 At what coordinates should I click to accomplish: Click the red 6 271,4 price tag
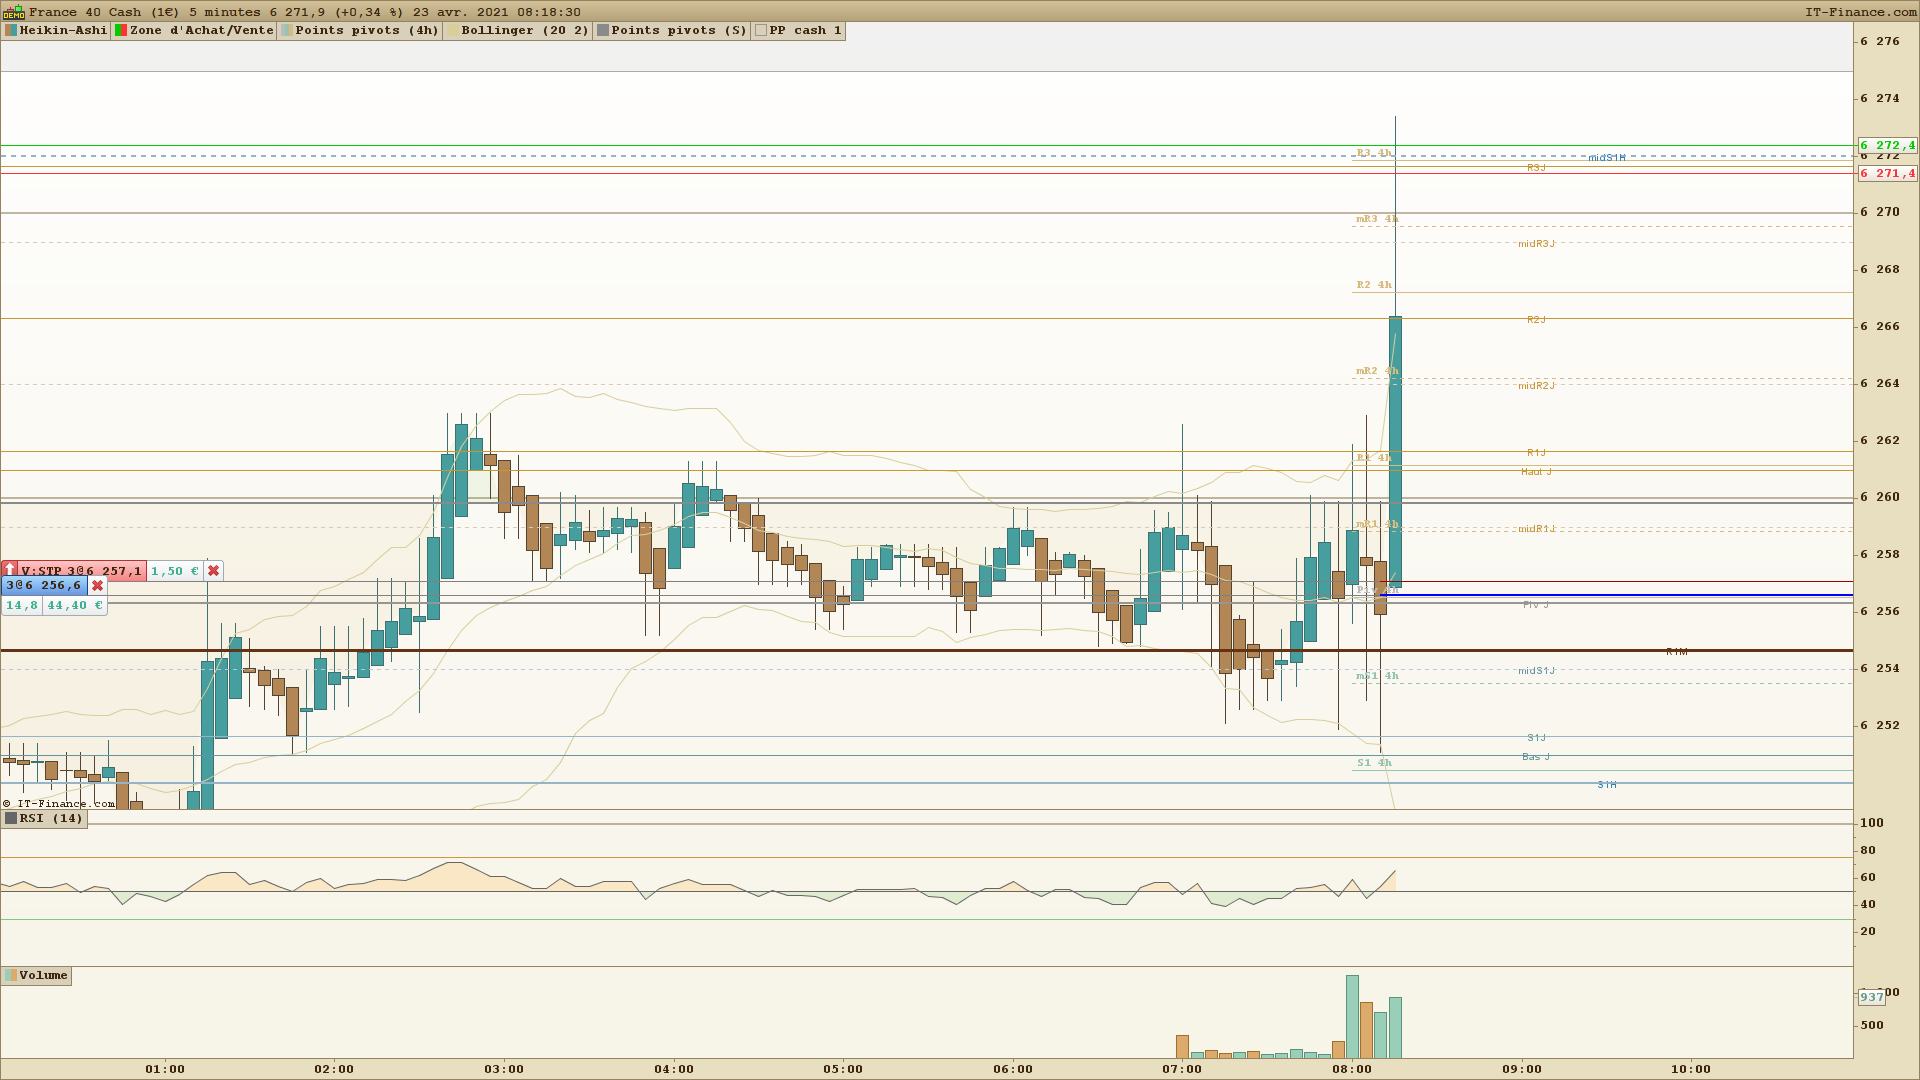pyautogui.click(x=1887, y=173)
